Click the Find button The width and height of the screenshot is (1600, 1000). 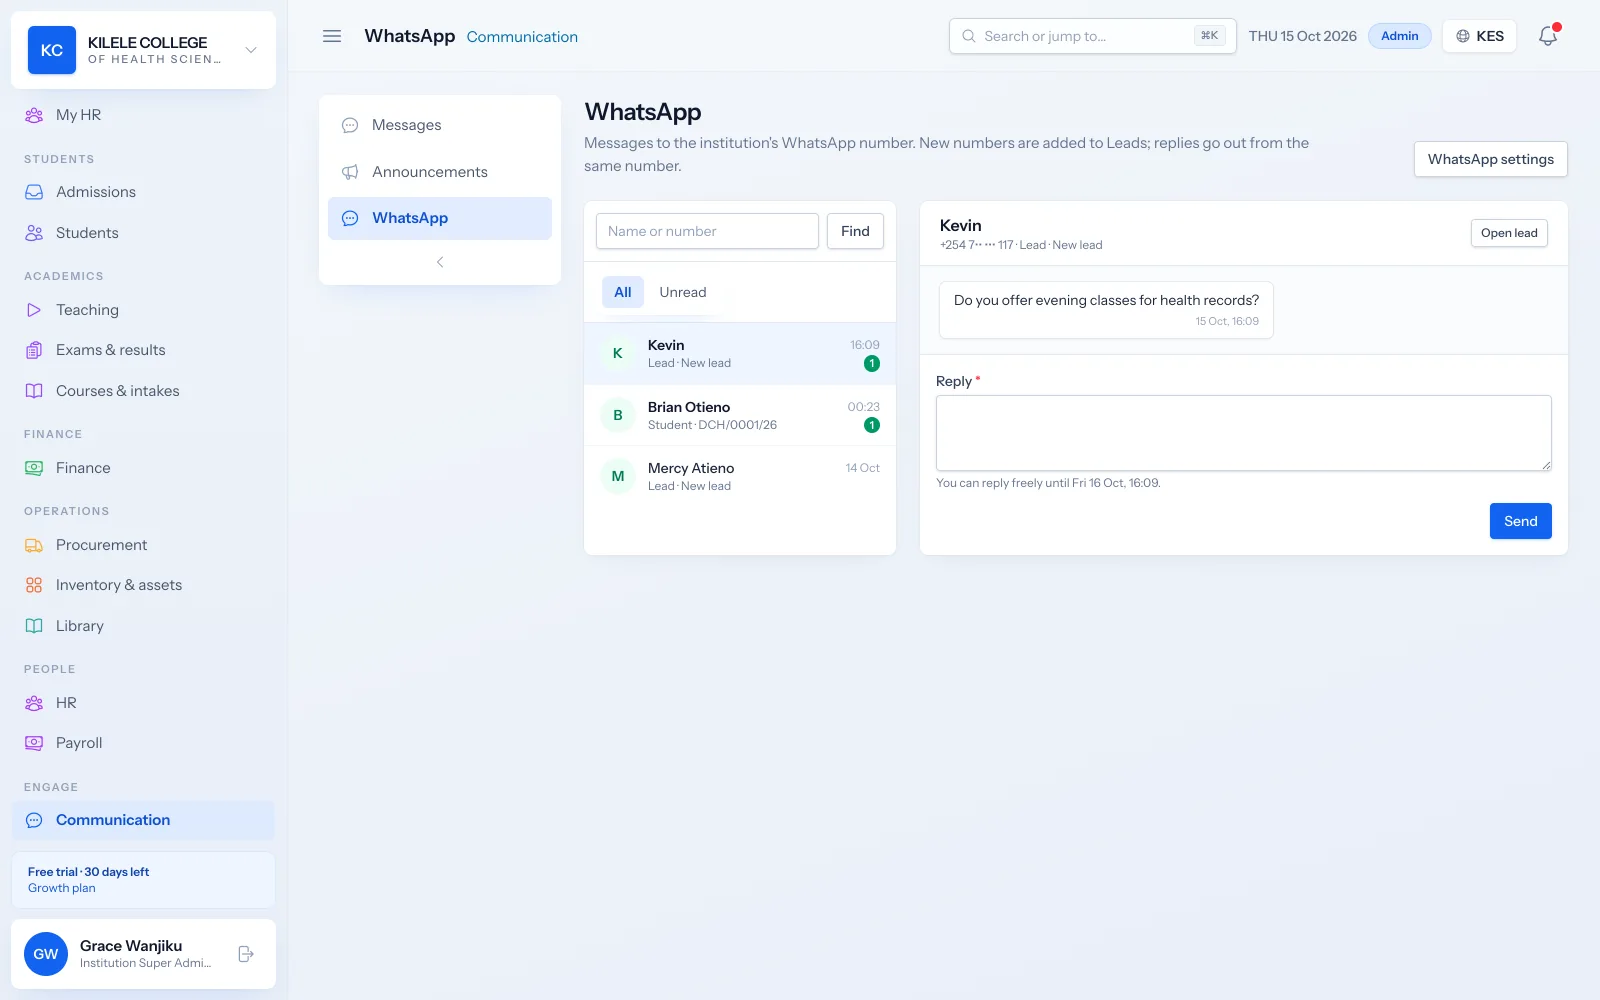pyautogui.click(x=855, y=231)
